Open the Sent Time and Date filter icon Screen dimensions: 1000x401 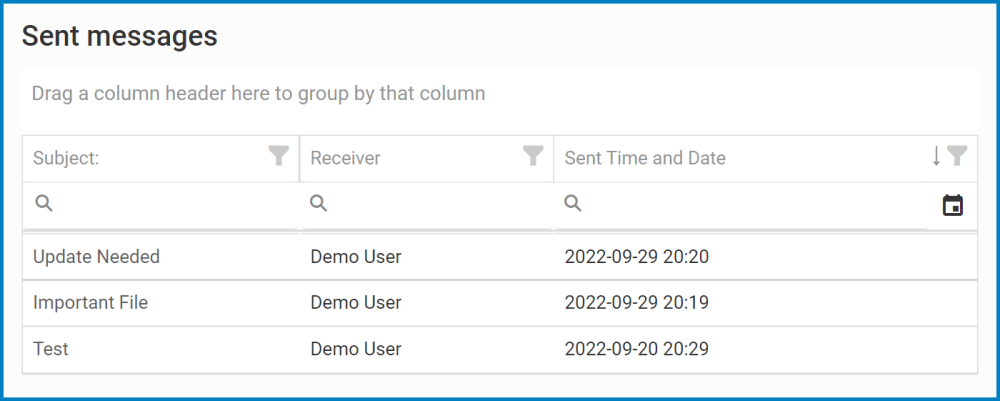pyautogui.click(x=957, y=156)
